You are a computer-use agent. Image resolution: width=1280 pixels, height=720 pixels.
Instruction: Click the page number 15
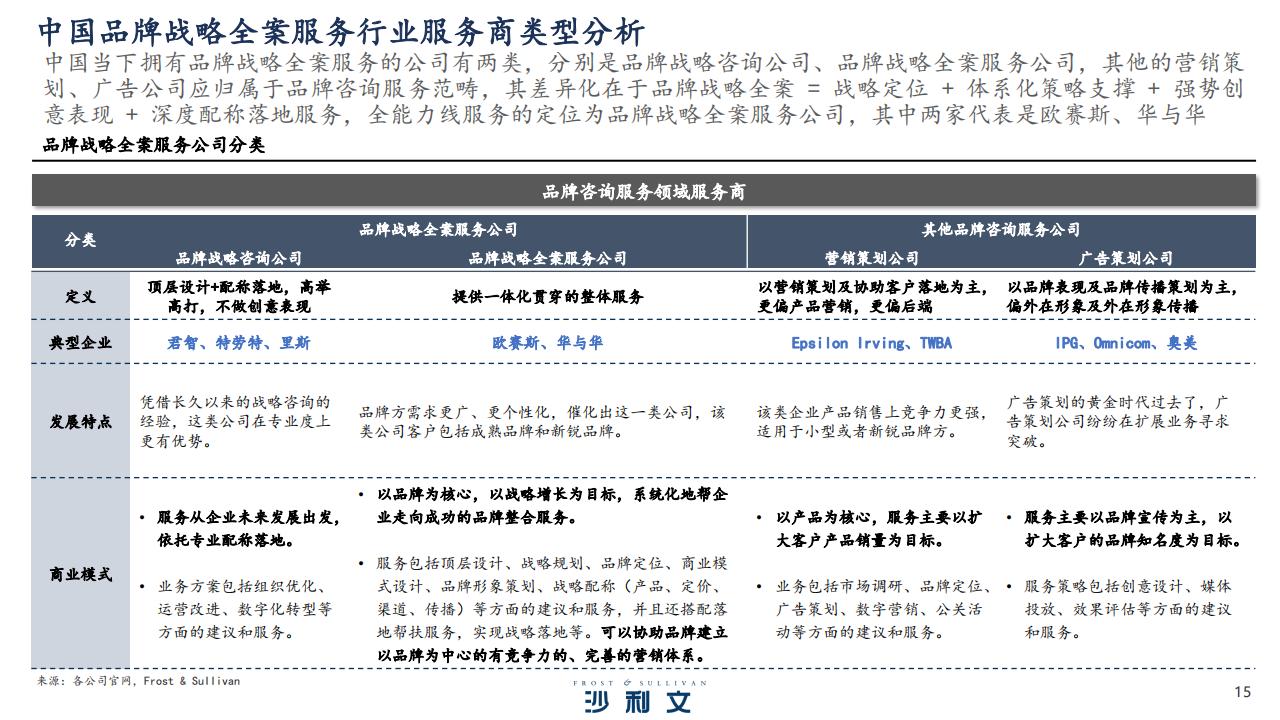[x=1243, y=692]
